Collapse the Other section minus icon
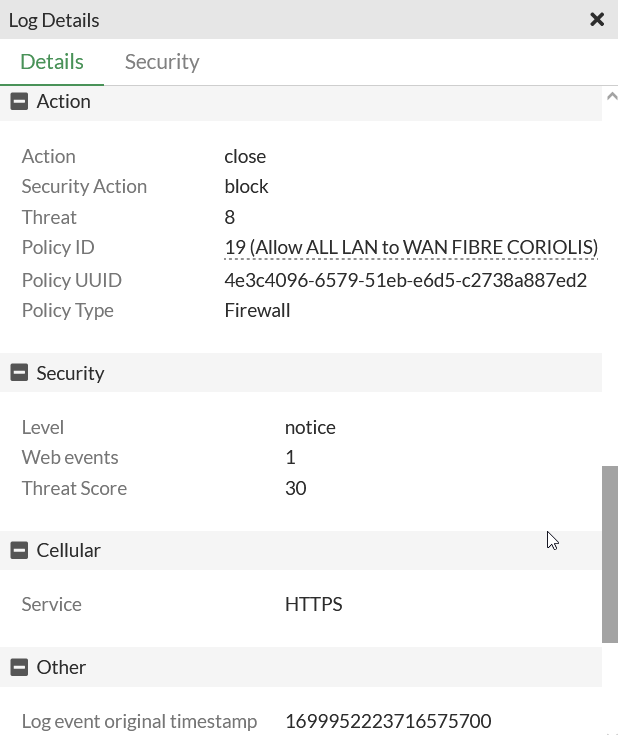 pyautogui.click(x=18, y=667)
